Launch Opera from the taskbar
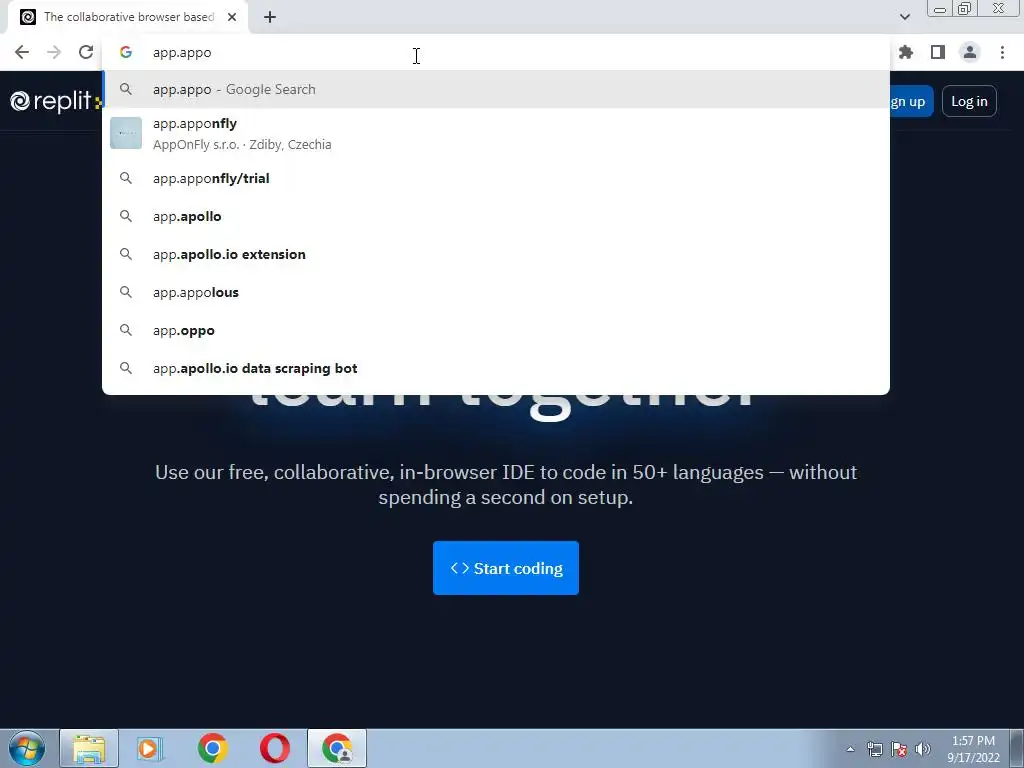1024x768 pixels. click(x=275, y=748)
